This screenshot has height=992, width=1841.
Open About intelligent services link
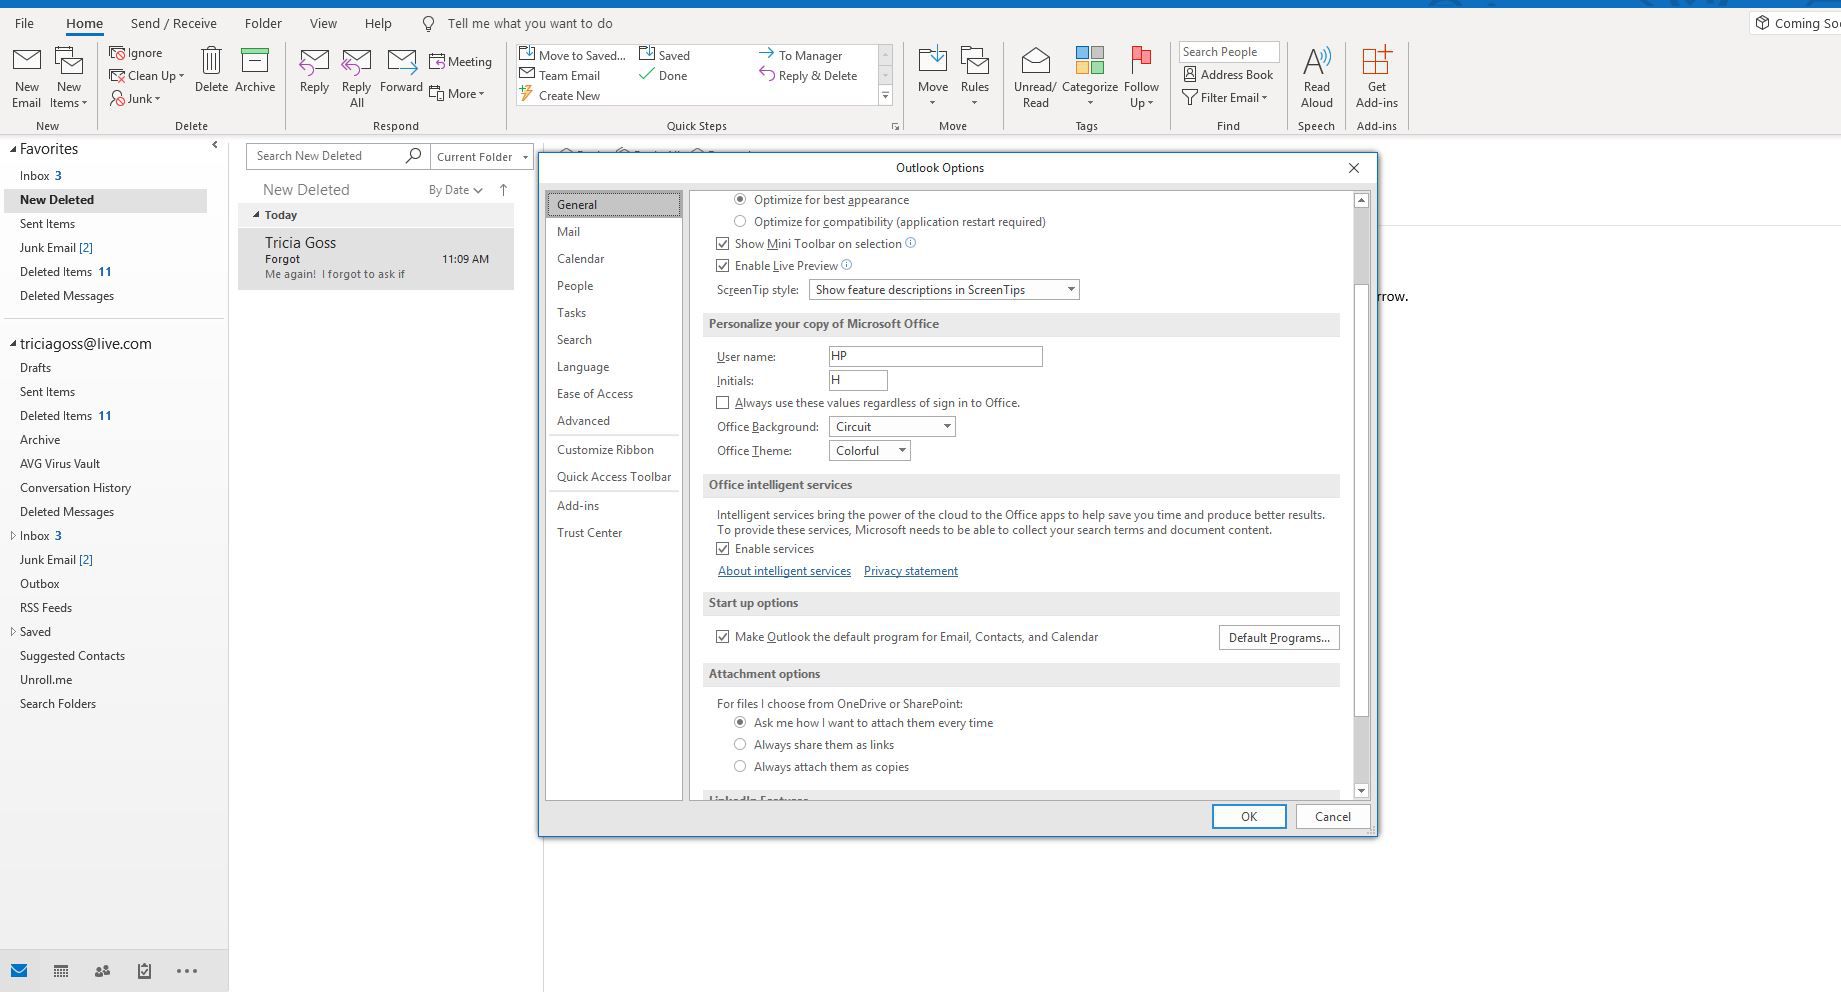784,571
